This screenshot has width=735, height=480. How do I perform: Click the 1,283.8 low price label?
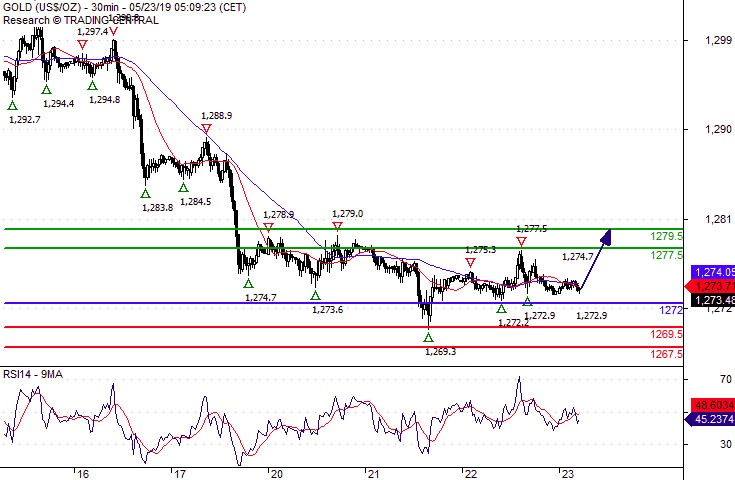tap(158, 207)
